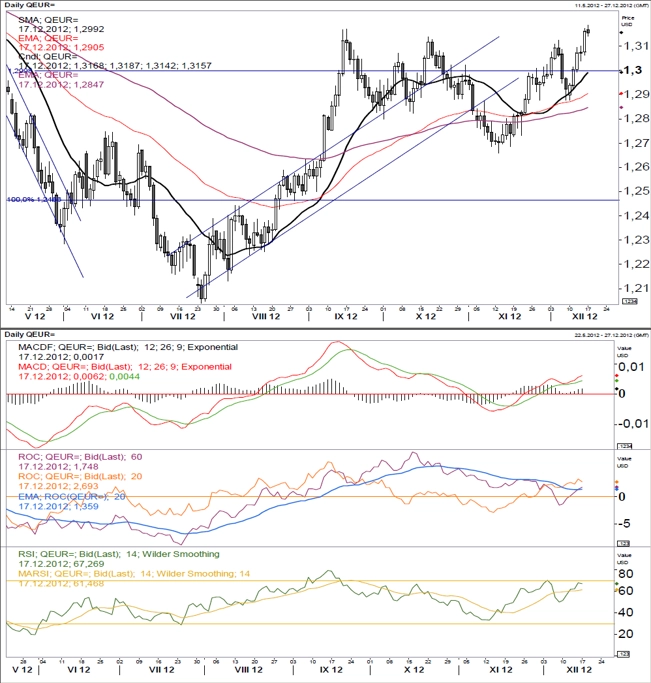Click the bold 1,3 level on the price axis
The height and width of the screenshot is (683, 651).
point(633,70)
